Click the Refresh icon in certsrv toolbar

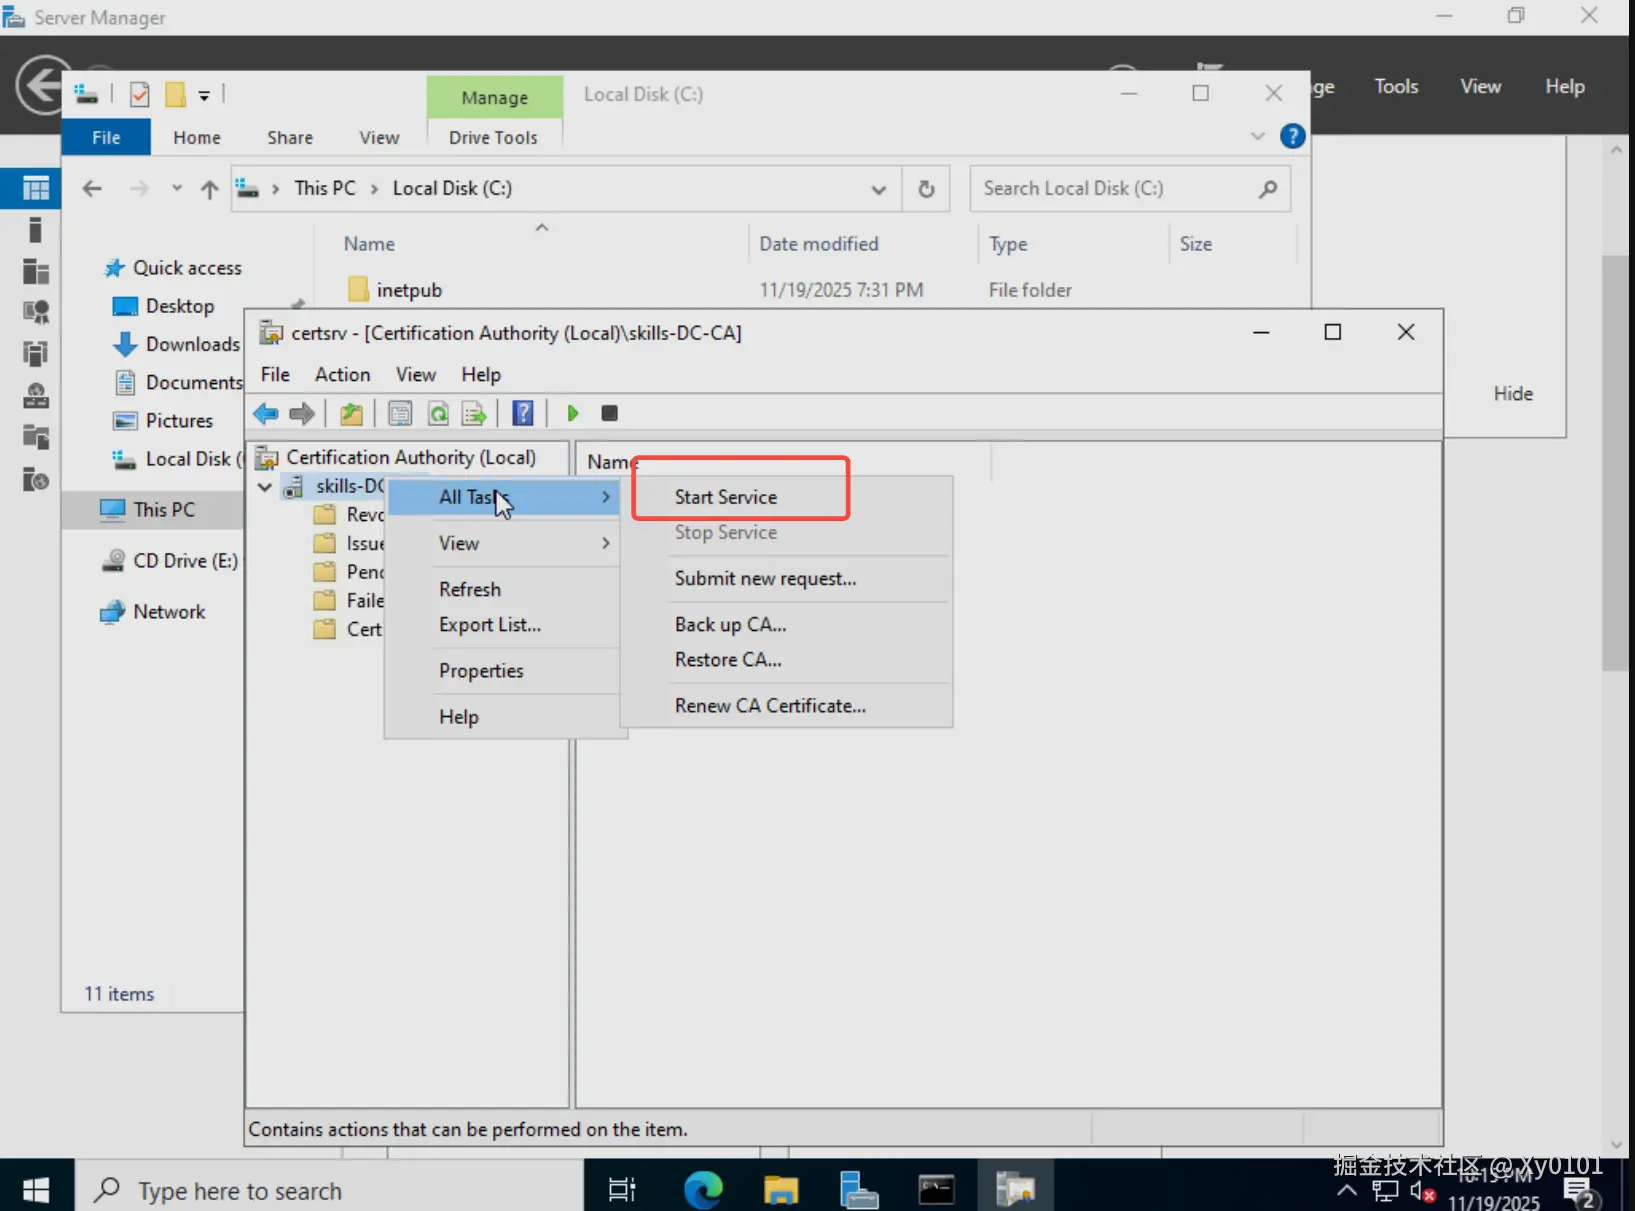438,413
